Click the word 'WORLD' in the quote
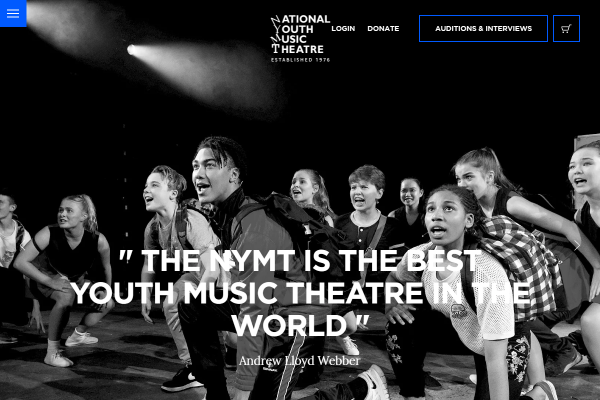Image resolution: width=600 pixels, height=400 pixels. pyautogui.click(x=289, y=326)
